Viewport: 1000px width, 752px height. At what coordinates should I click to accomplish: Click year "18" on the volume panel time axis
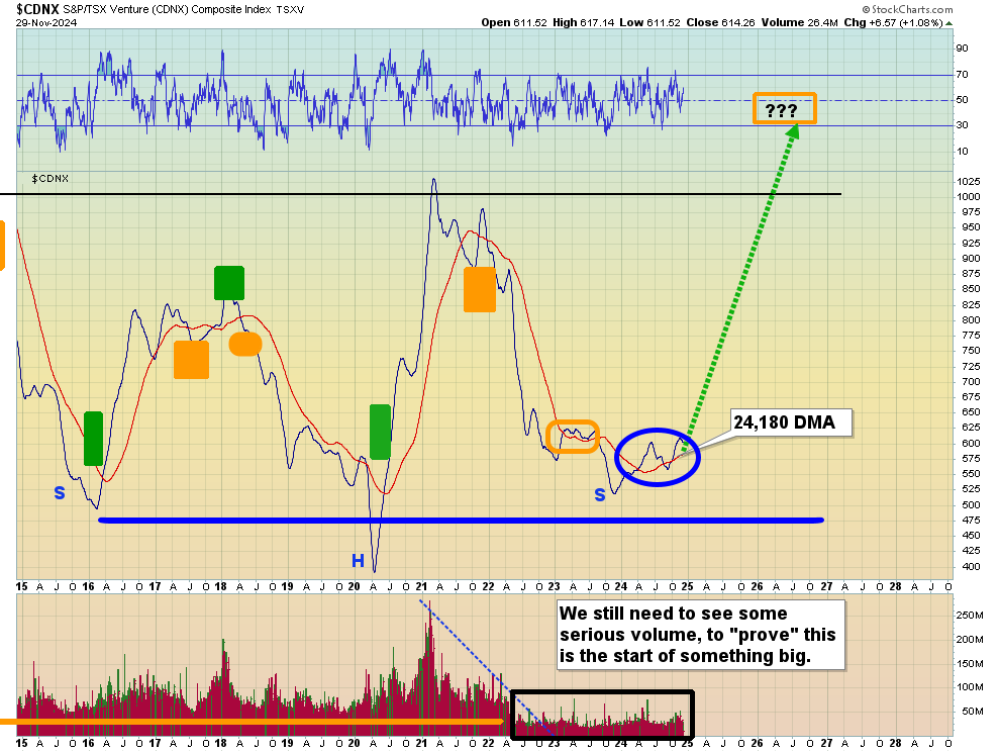coord(221,743)
